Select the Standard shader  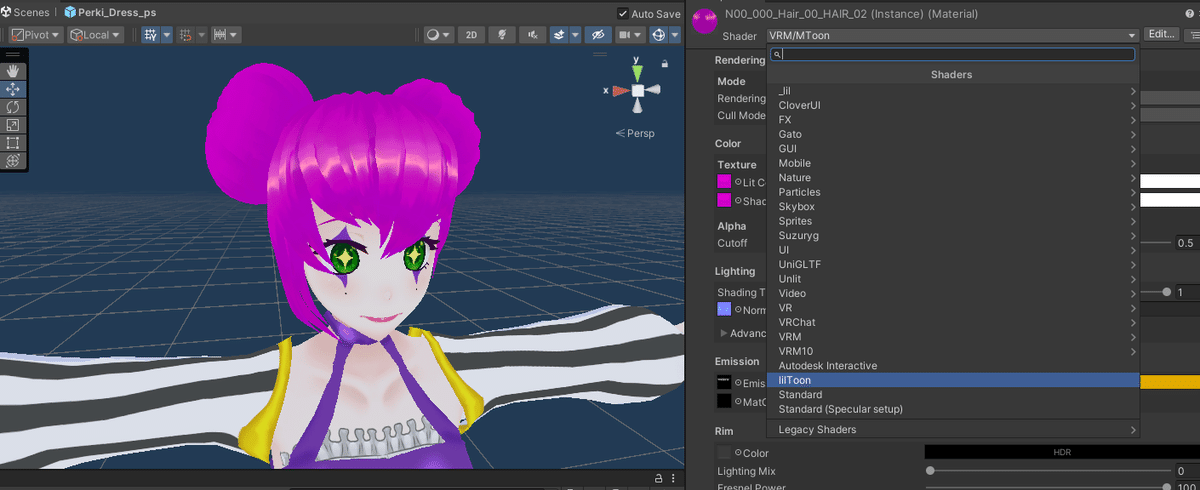point(953,395)
